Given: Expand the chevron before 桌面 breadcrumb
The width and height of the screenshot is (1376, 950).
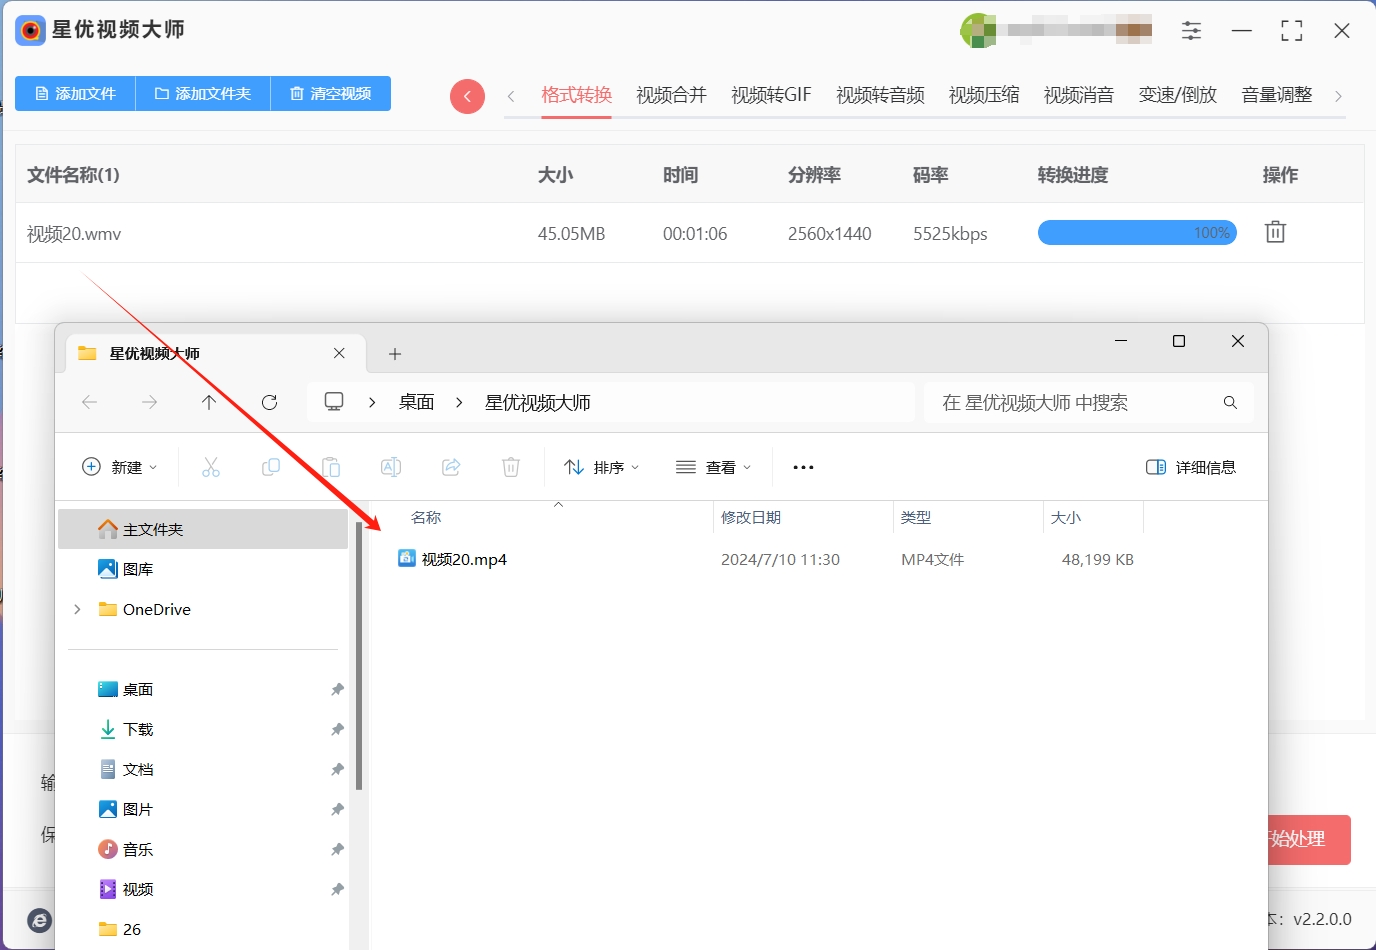Looking at the screenshot, I should (x=372, y=402).
